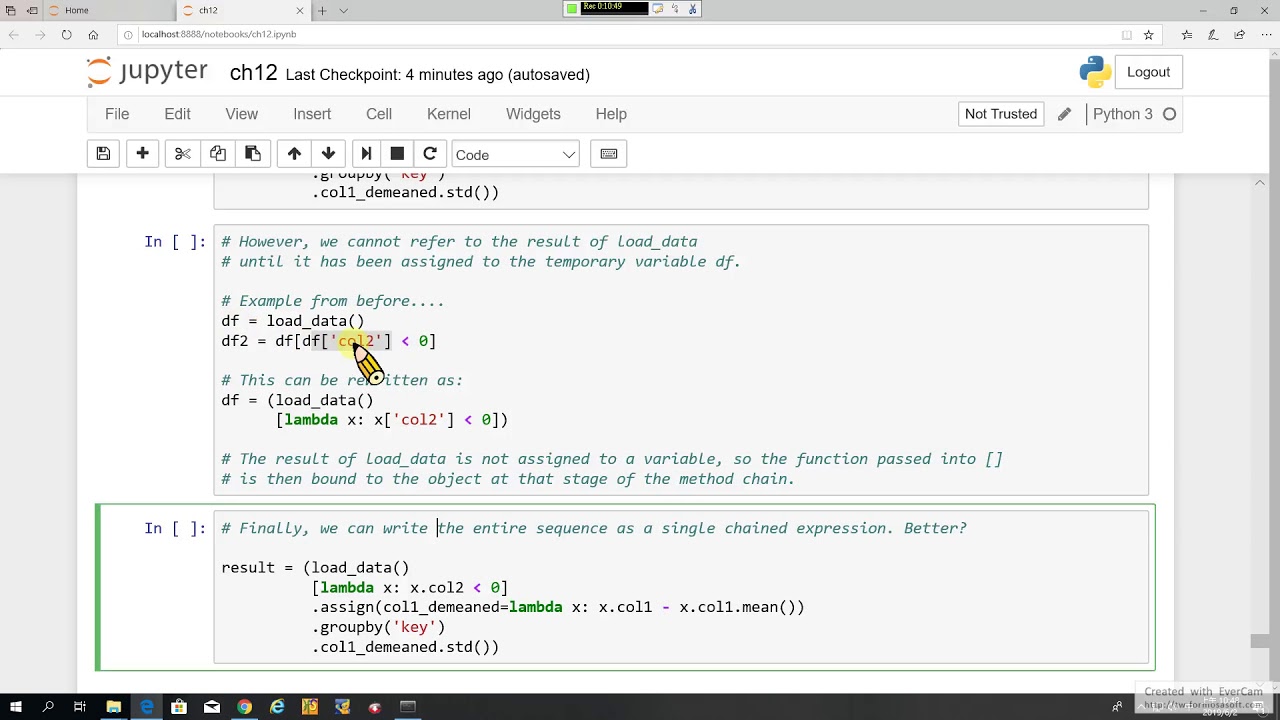The width and height of the screenshot is (1280, 720).
Task: Click the Logout button
Action: (x=1148, y=72)
